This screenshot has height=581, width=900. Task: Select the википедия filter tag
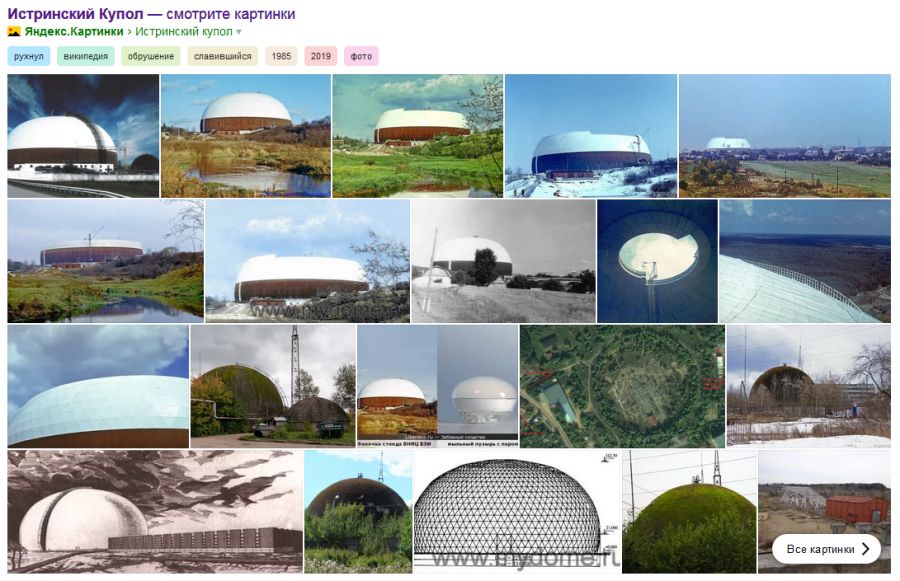(86, 56)
